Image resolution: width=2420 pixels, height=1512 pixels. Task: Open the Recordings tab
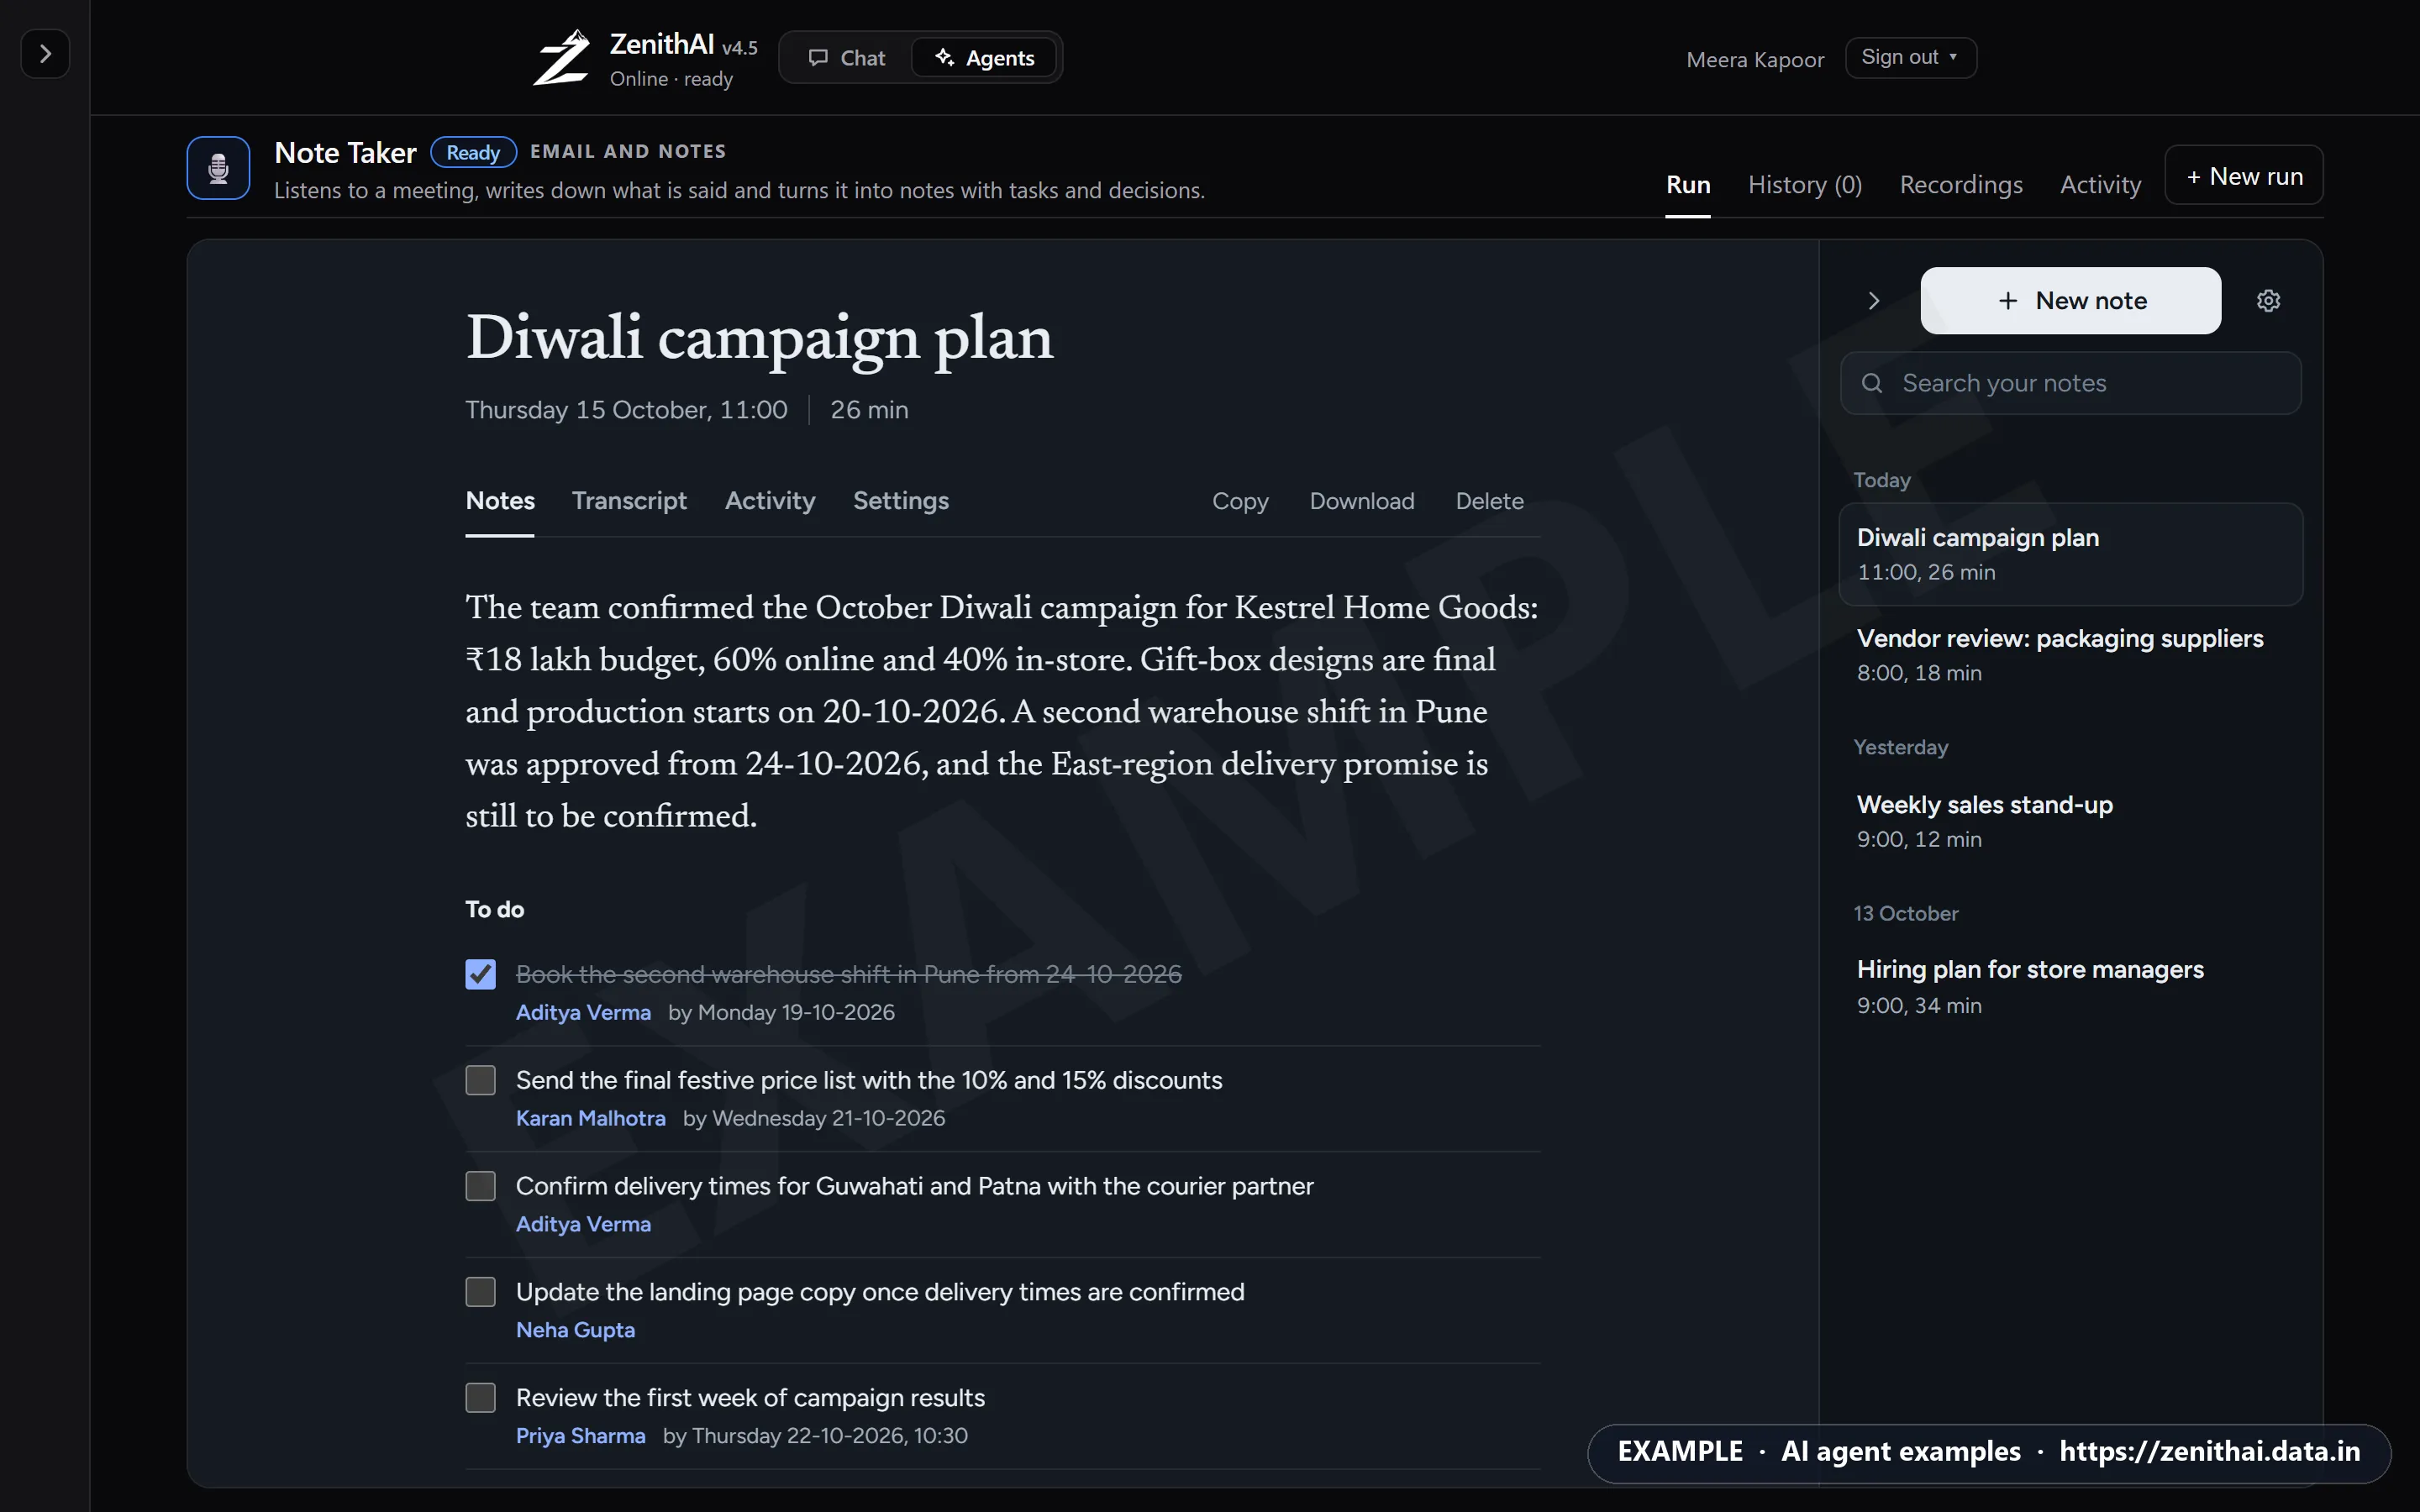(1961, 185)
